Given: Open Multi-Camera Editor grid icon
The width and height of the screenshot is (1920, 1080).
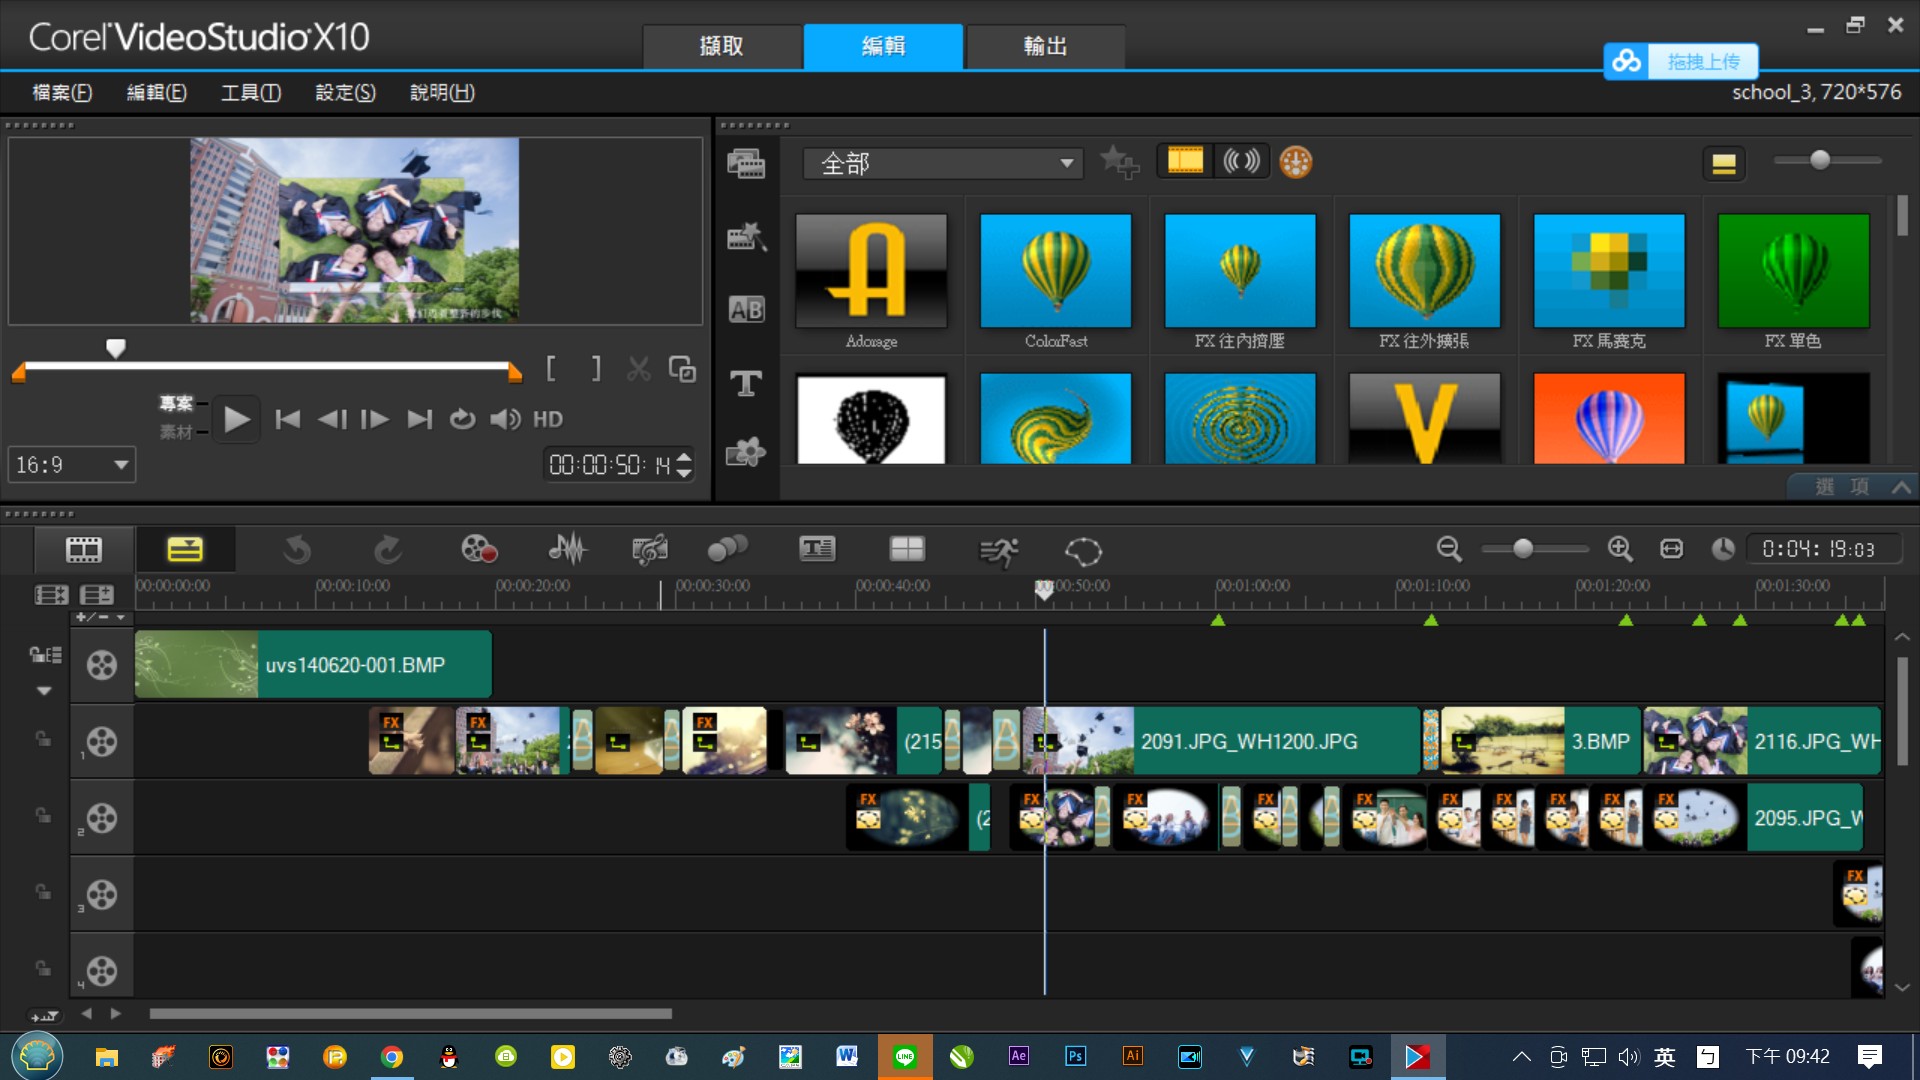Looking at the screenshot, I should 907,549.
